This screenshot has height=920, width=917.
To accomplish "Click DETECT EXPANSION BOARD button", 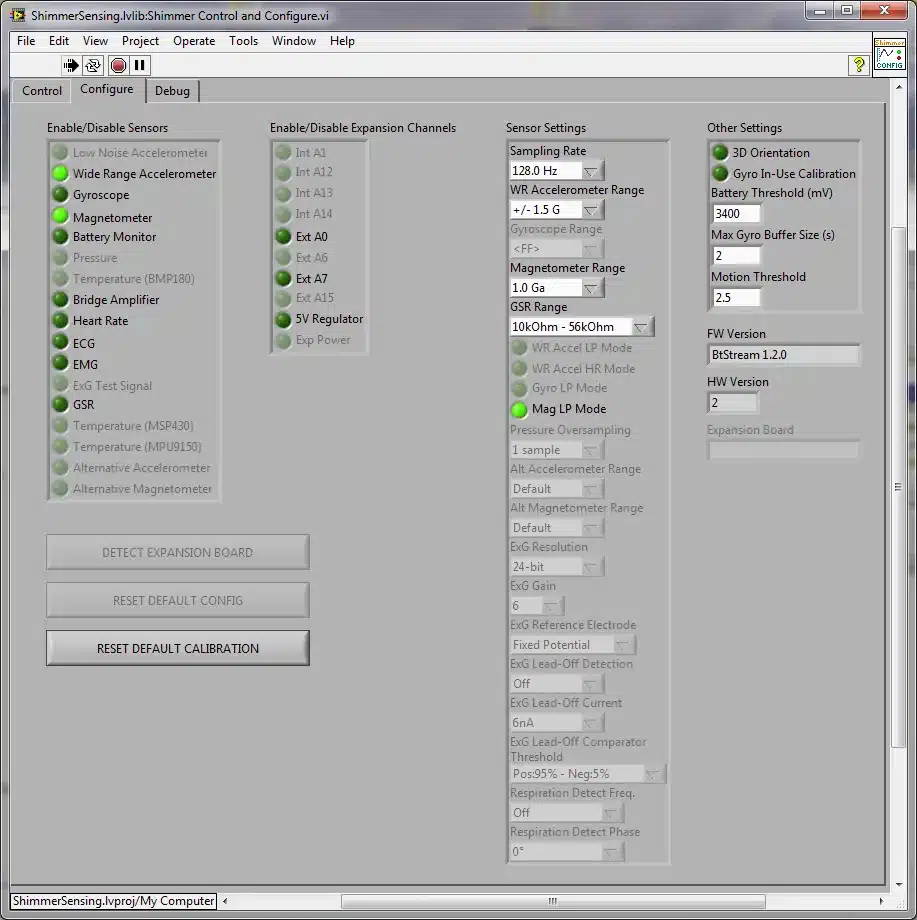I will [178, 552].
